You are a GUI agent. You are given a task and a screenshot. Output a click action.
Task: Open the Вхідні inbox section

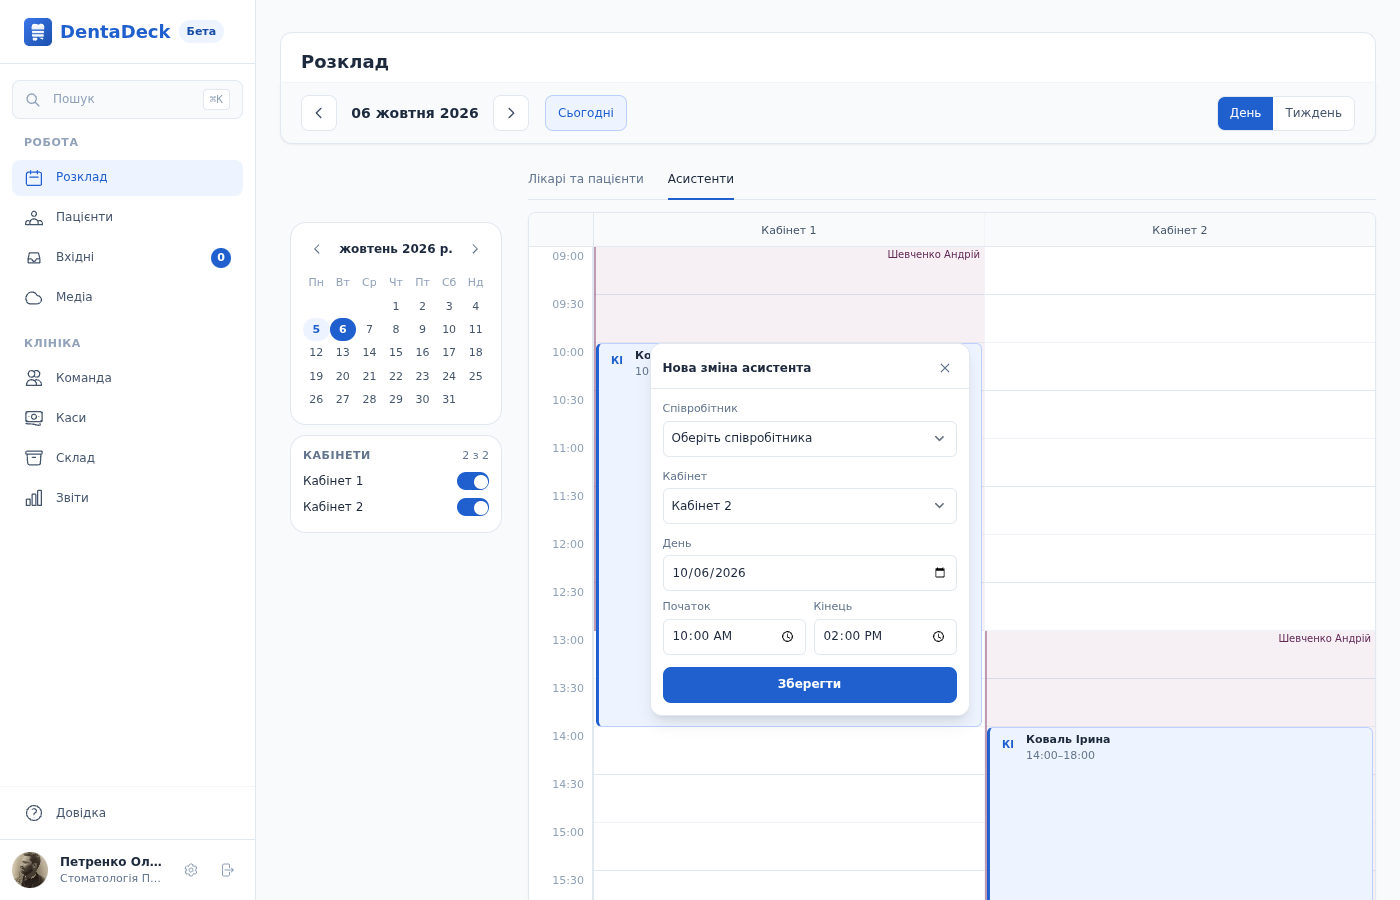click(x=127, y=258)
